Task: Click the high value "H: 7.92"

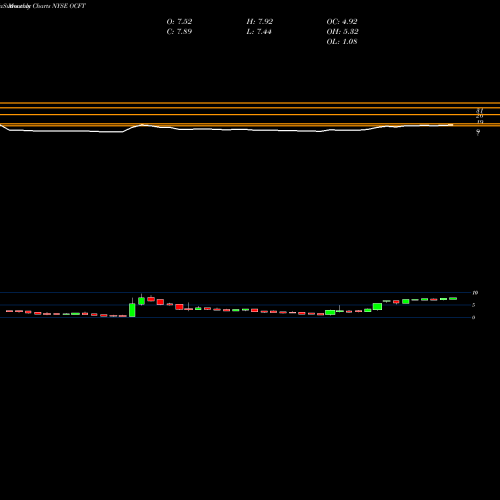Action: (260, 22)
